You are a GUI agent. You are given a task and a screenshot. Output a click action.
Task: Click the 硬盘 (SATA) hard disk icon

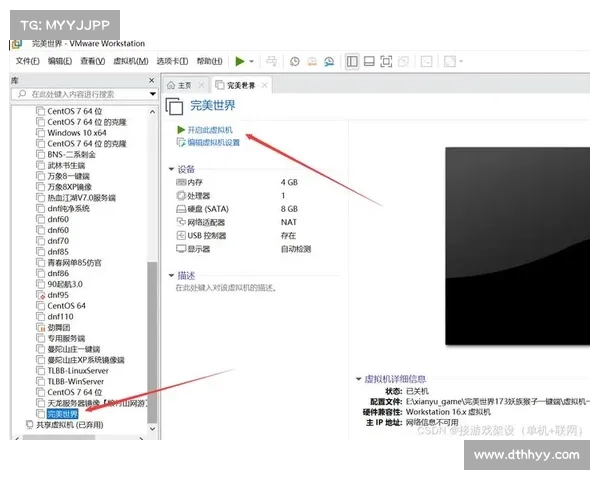pos(181,209)
